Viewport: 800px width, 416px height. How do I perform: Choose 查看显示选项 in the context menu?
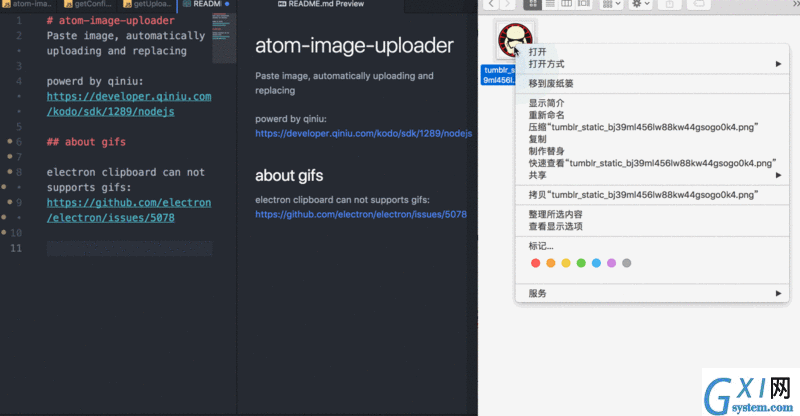coord(653,226)
